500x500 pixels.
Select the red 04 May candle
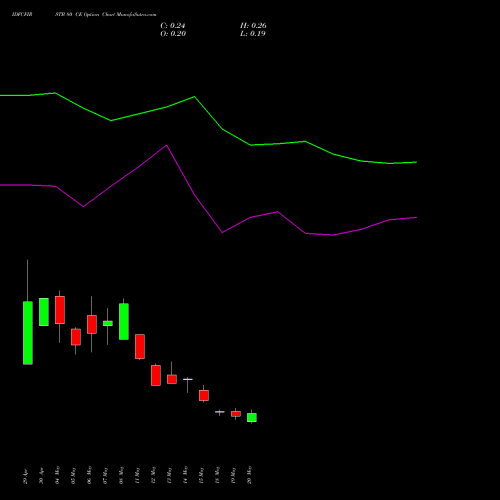60,310
